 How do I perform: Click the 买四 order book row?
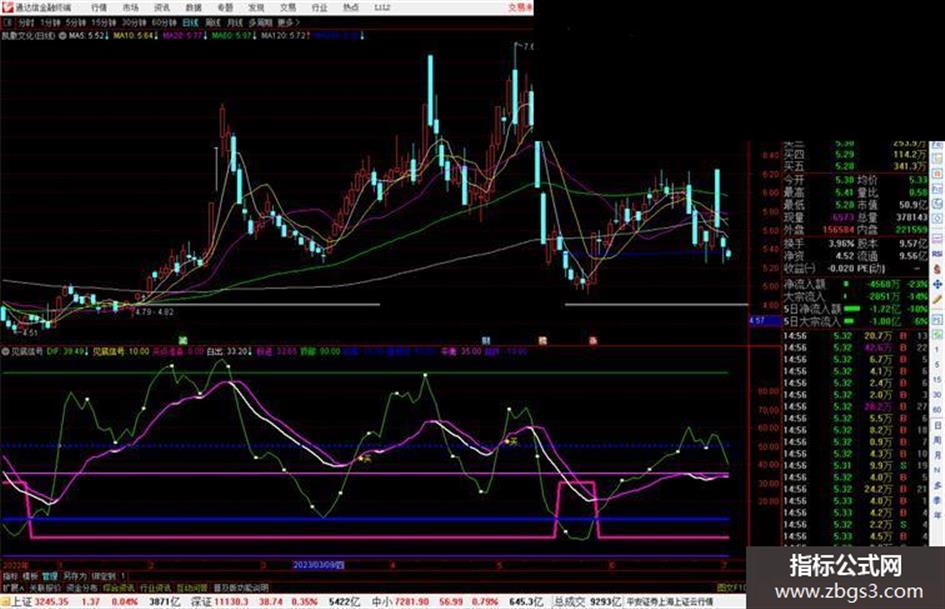[x=855, y=155]
